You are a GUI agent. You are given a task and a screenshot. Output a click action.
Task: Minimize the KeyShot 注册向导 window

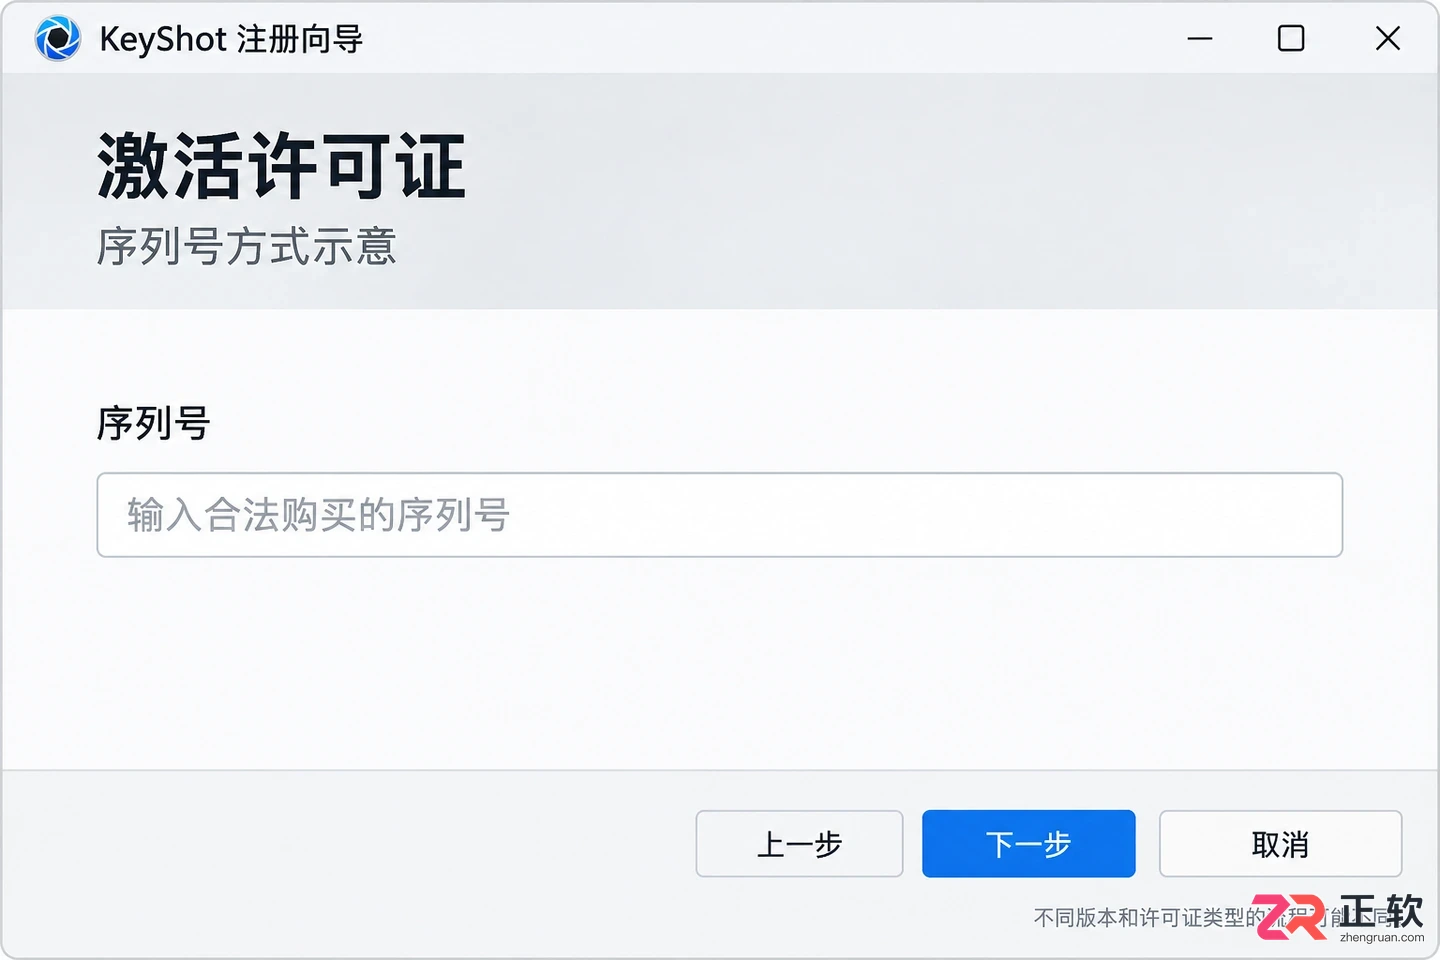pyautogui.click(x=1200, y=39)
